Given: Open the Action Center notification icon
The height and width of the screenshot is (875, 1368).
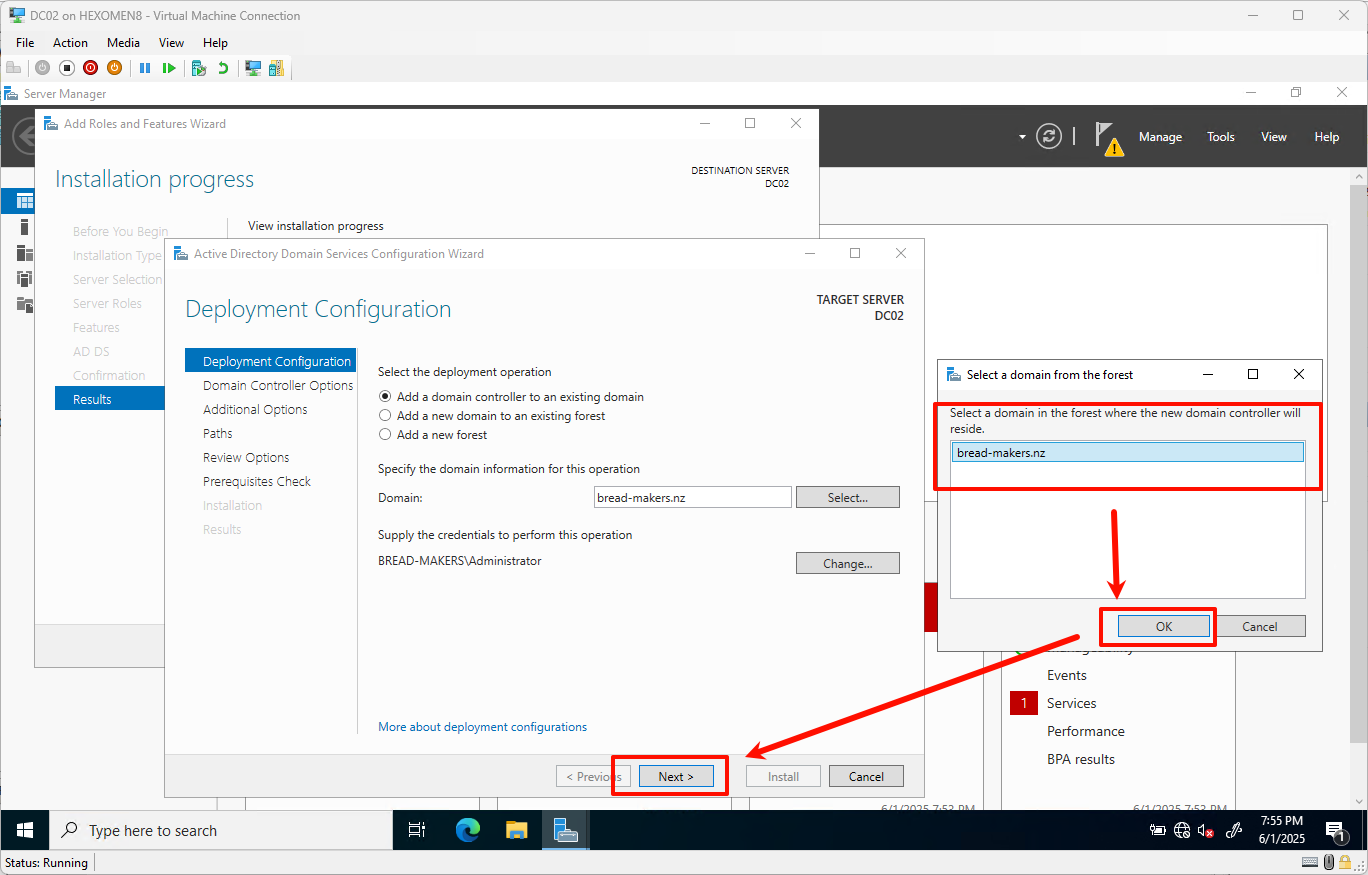Looking at the screenshot, I should 1335,830.
